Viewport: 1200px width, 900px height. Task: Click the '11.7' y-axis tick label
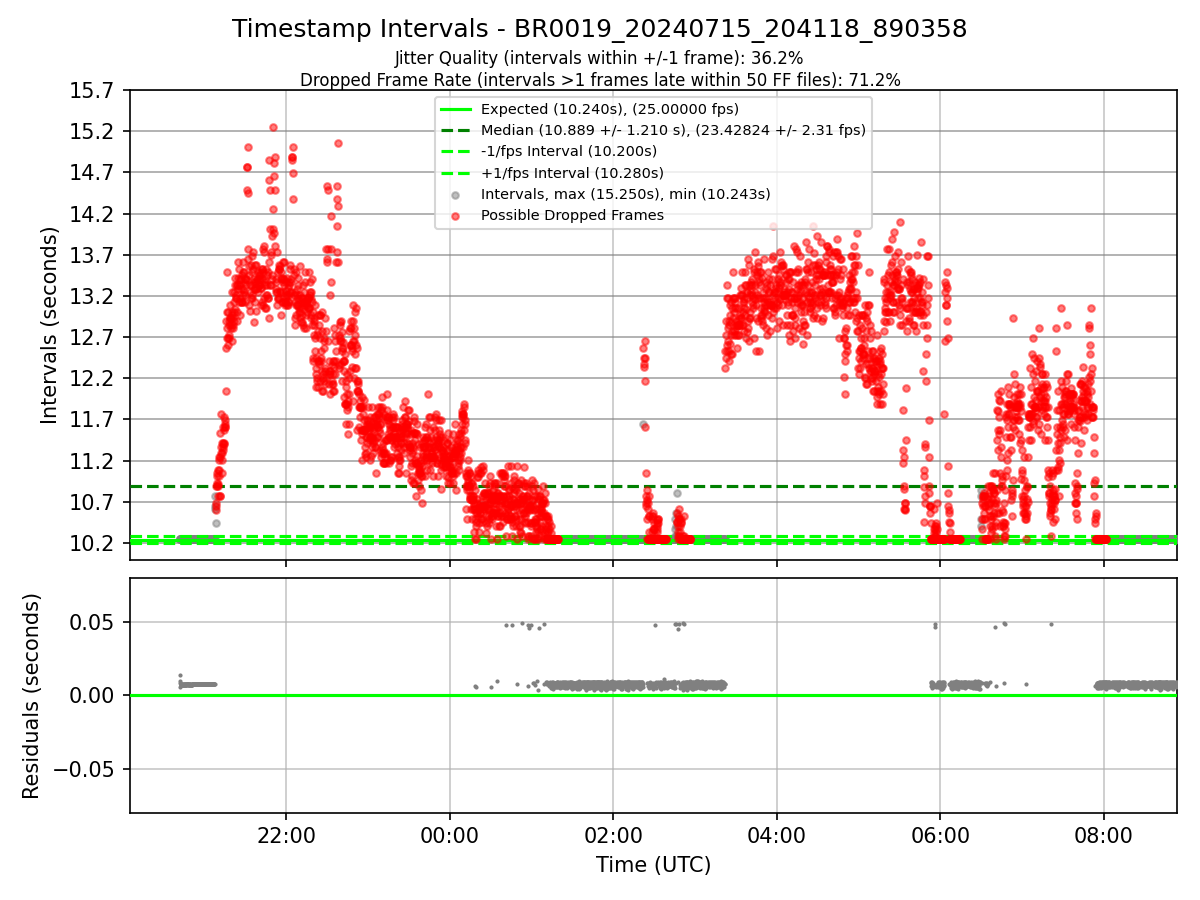coord(93,420)
